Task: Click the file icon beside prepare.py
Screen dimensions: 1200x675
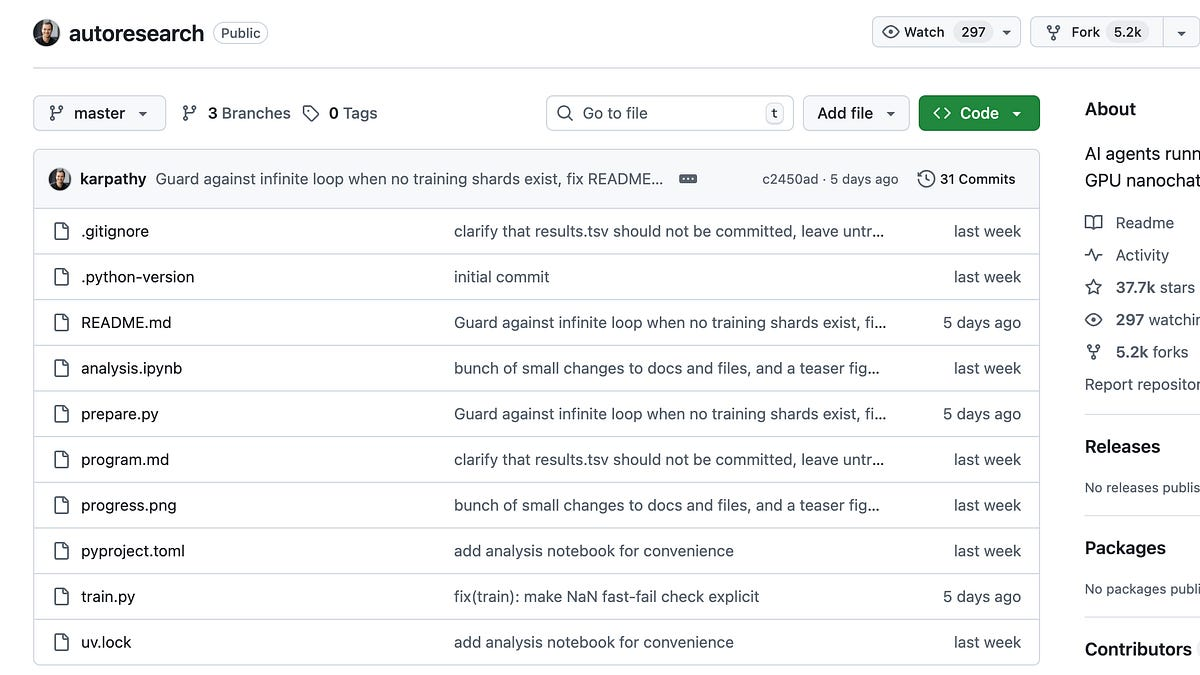Action: click(62, 414)
